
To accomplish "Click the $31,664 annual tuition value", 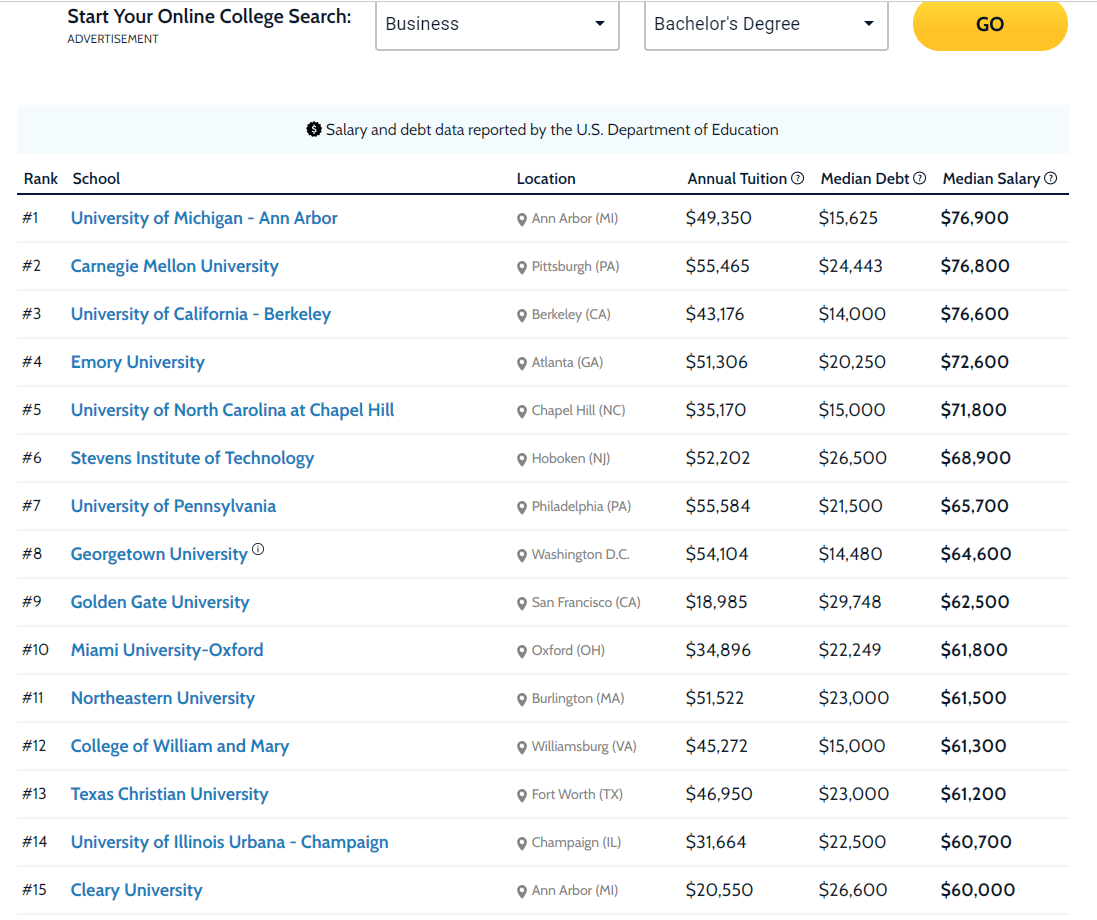I will pyautogui.click(x=716, y=842).
